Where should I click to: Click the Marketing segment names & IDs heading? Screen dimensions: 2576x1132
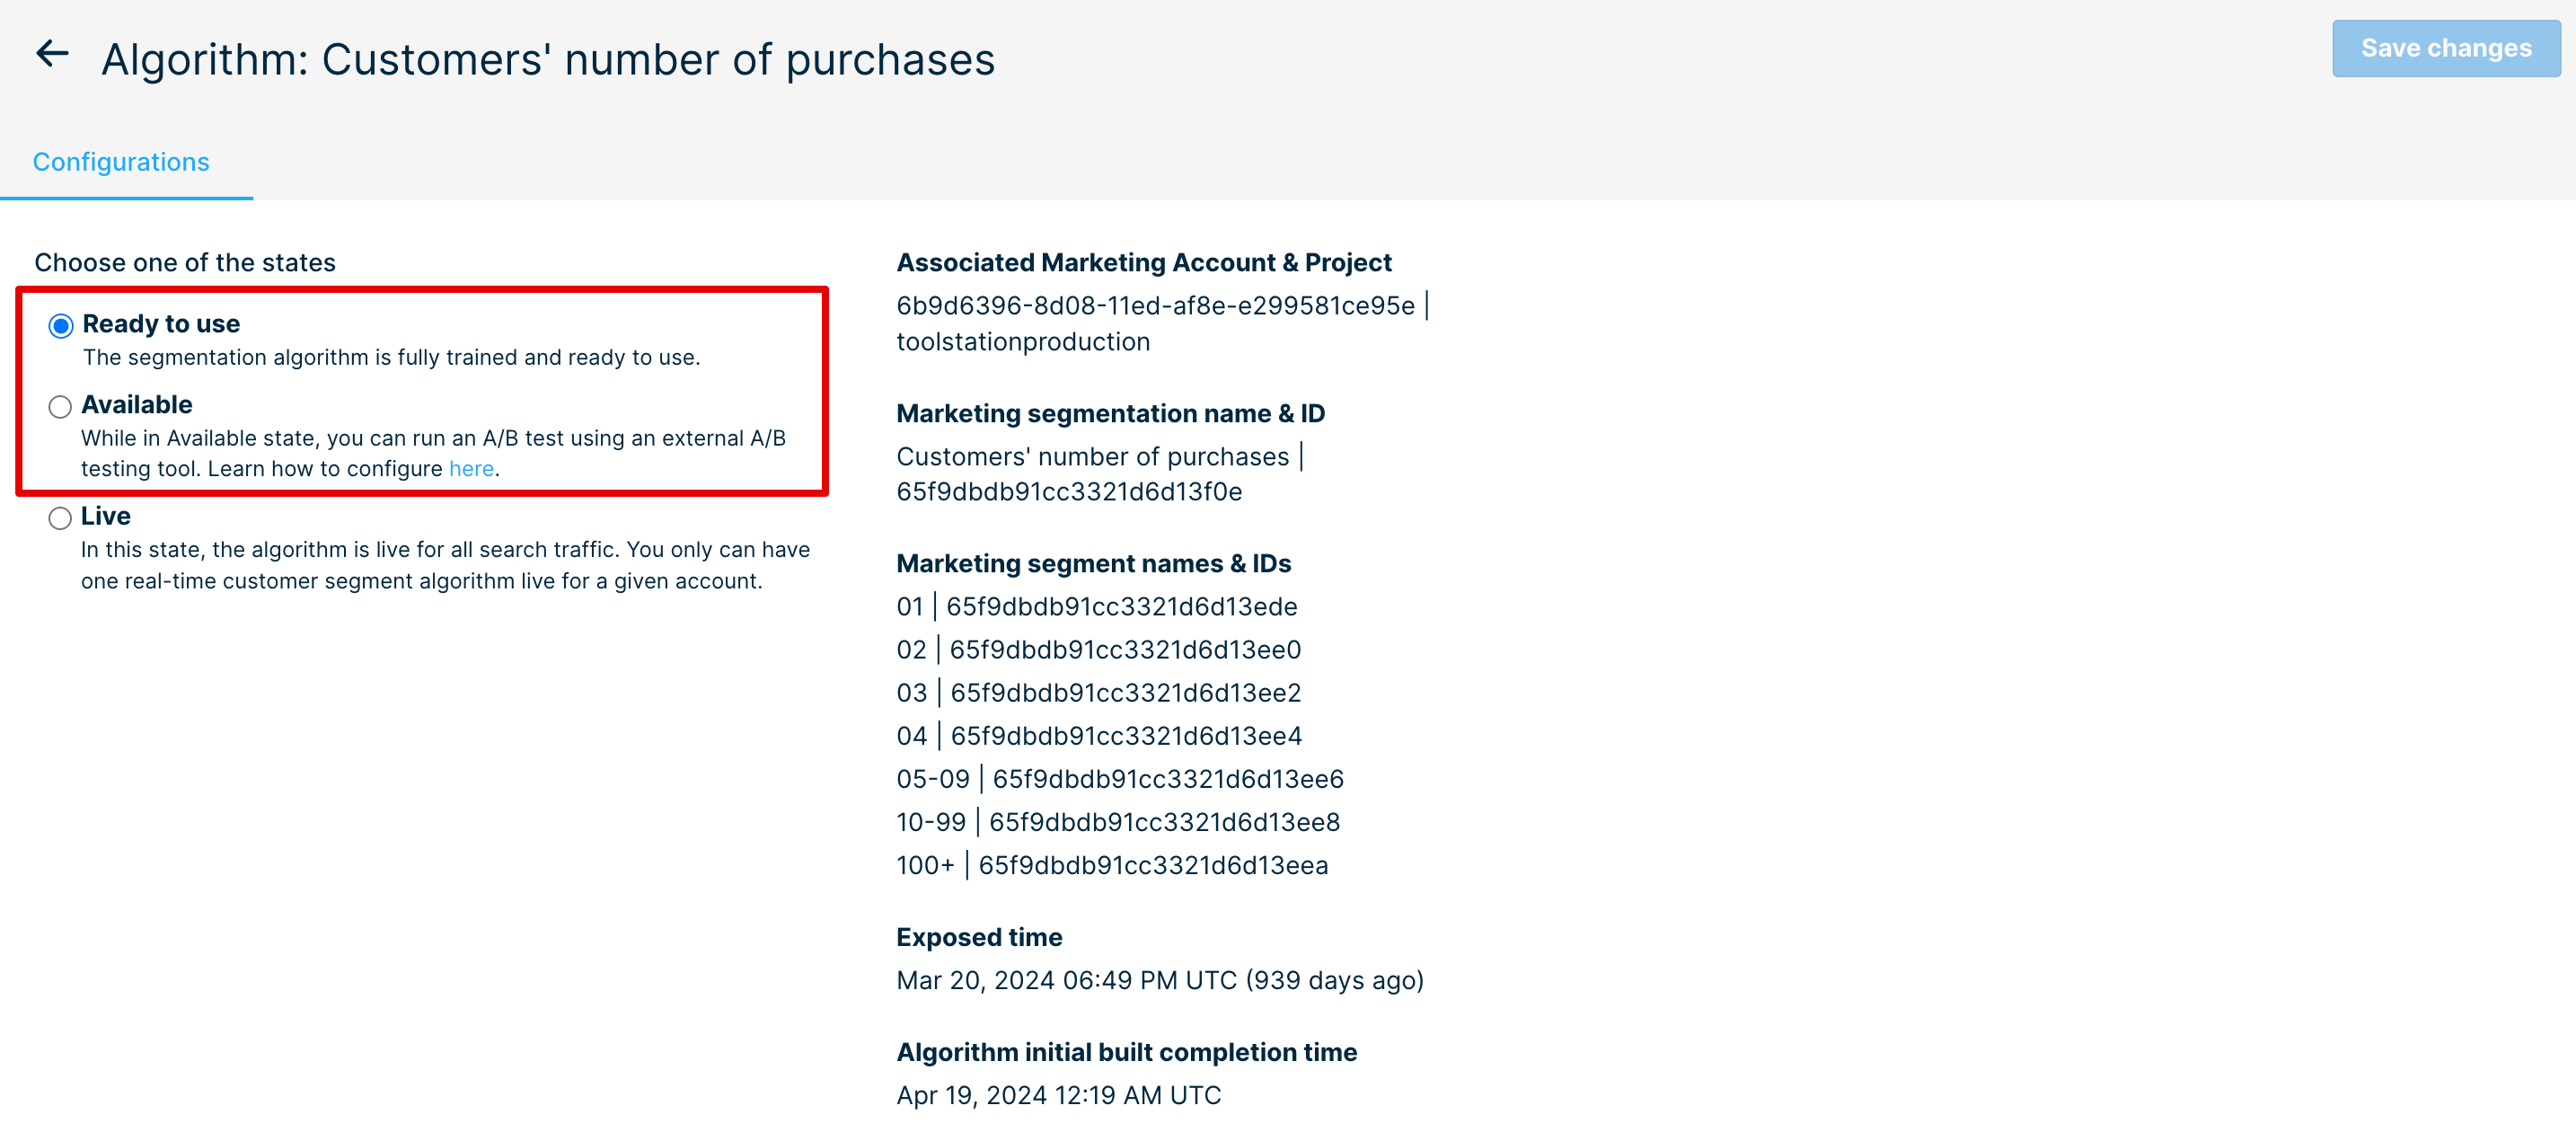1093,564
